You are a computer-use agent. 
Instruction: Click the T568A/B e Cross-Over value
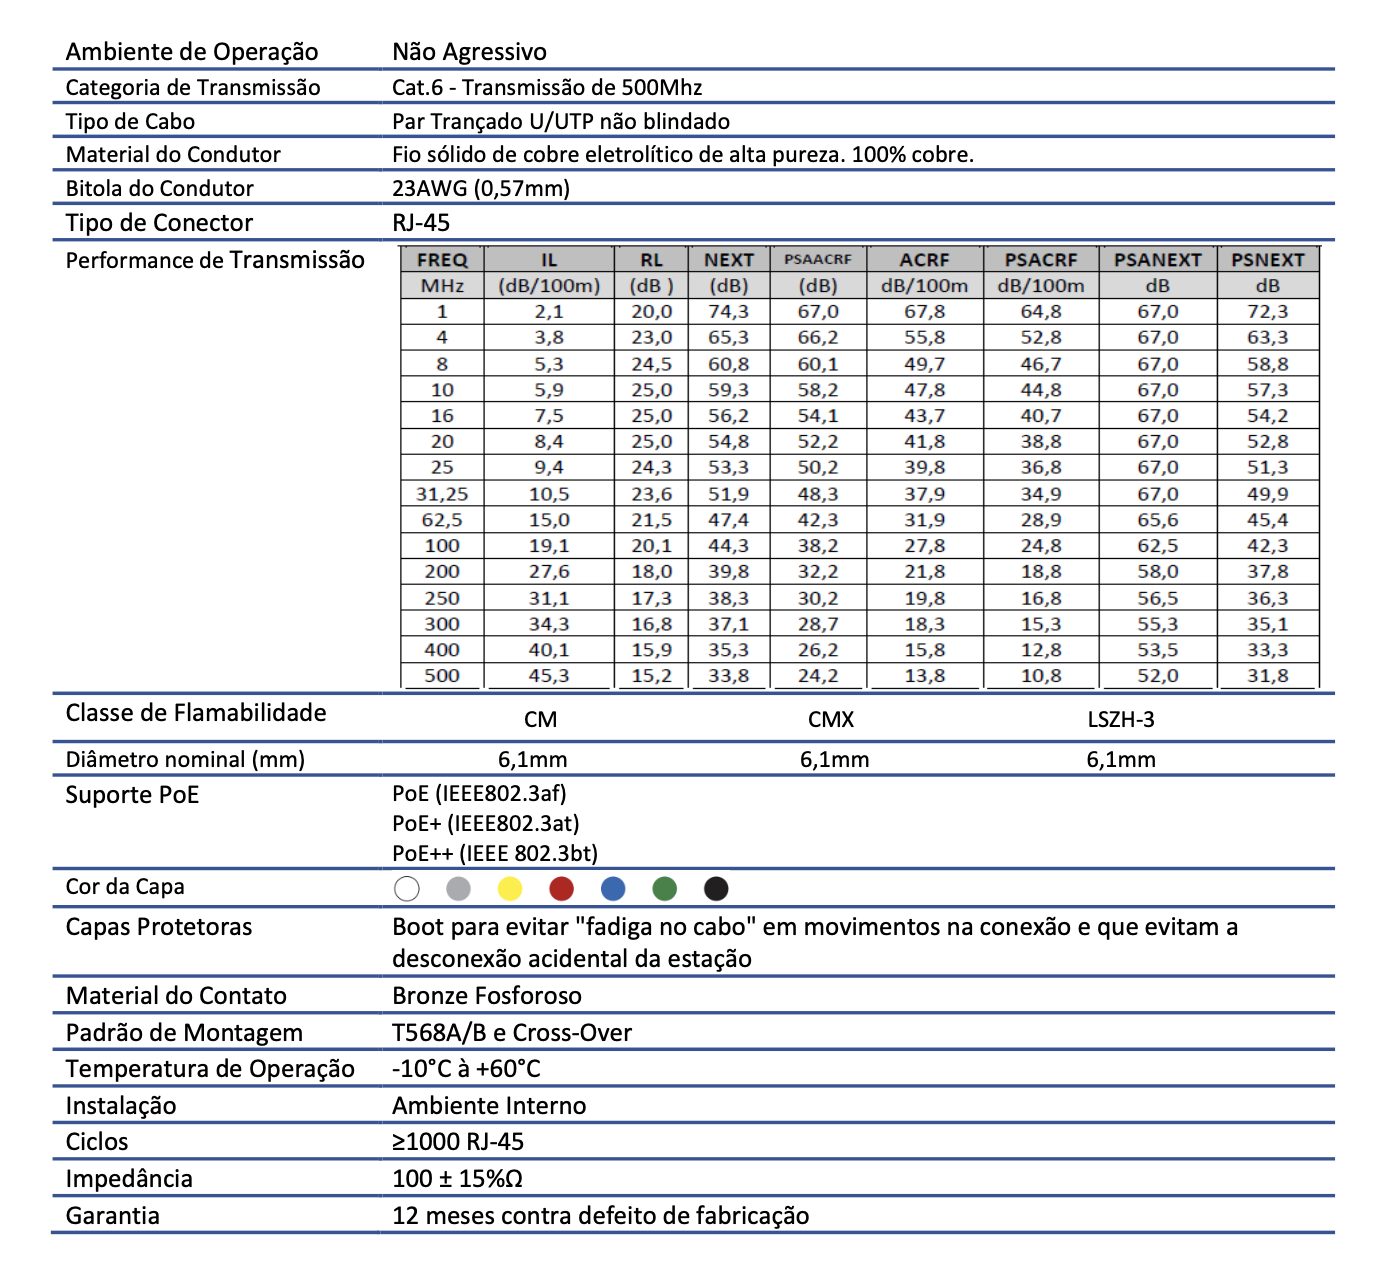512,1033
